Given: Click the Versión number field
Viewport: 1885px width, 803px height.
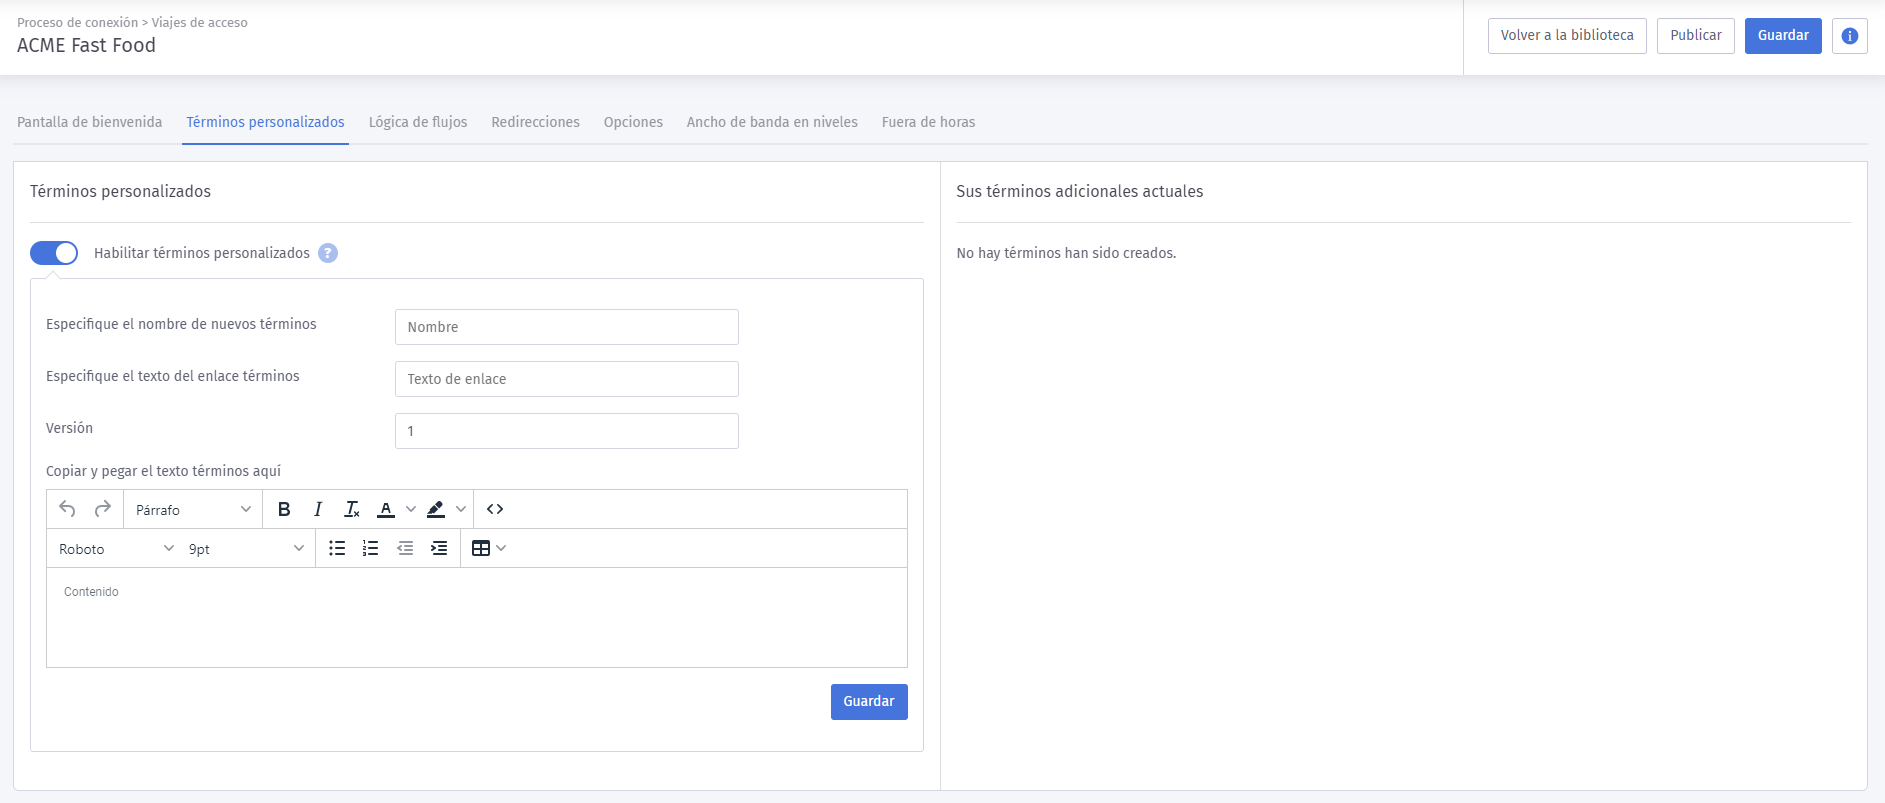Looking at the screenshot, I should pos(567,431).
